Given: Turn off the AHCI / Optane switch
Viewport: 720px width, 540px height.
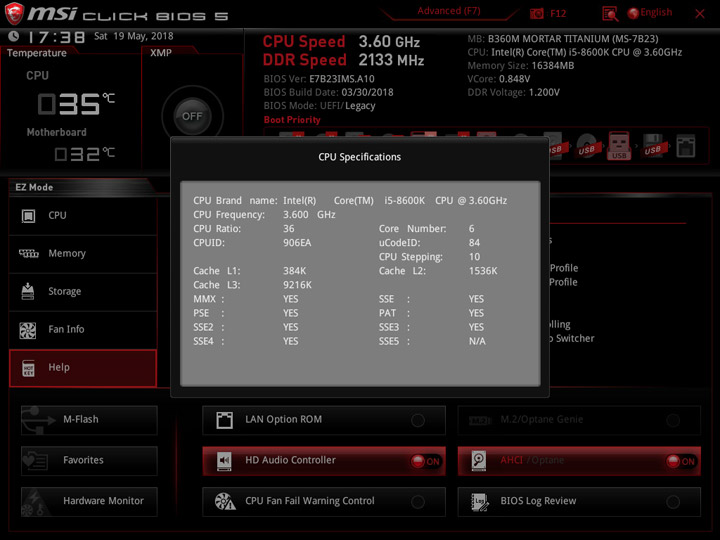Looking at the screenshot, I should pyautogui.click(x=681, y=461).
